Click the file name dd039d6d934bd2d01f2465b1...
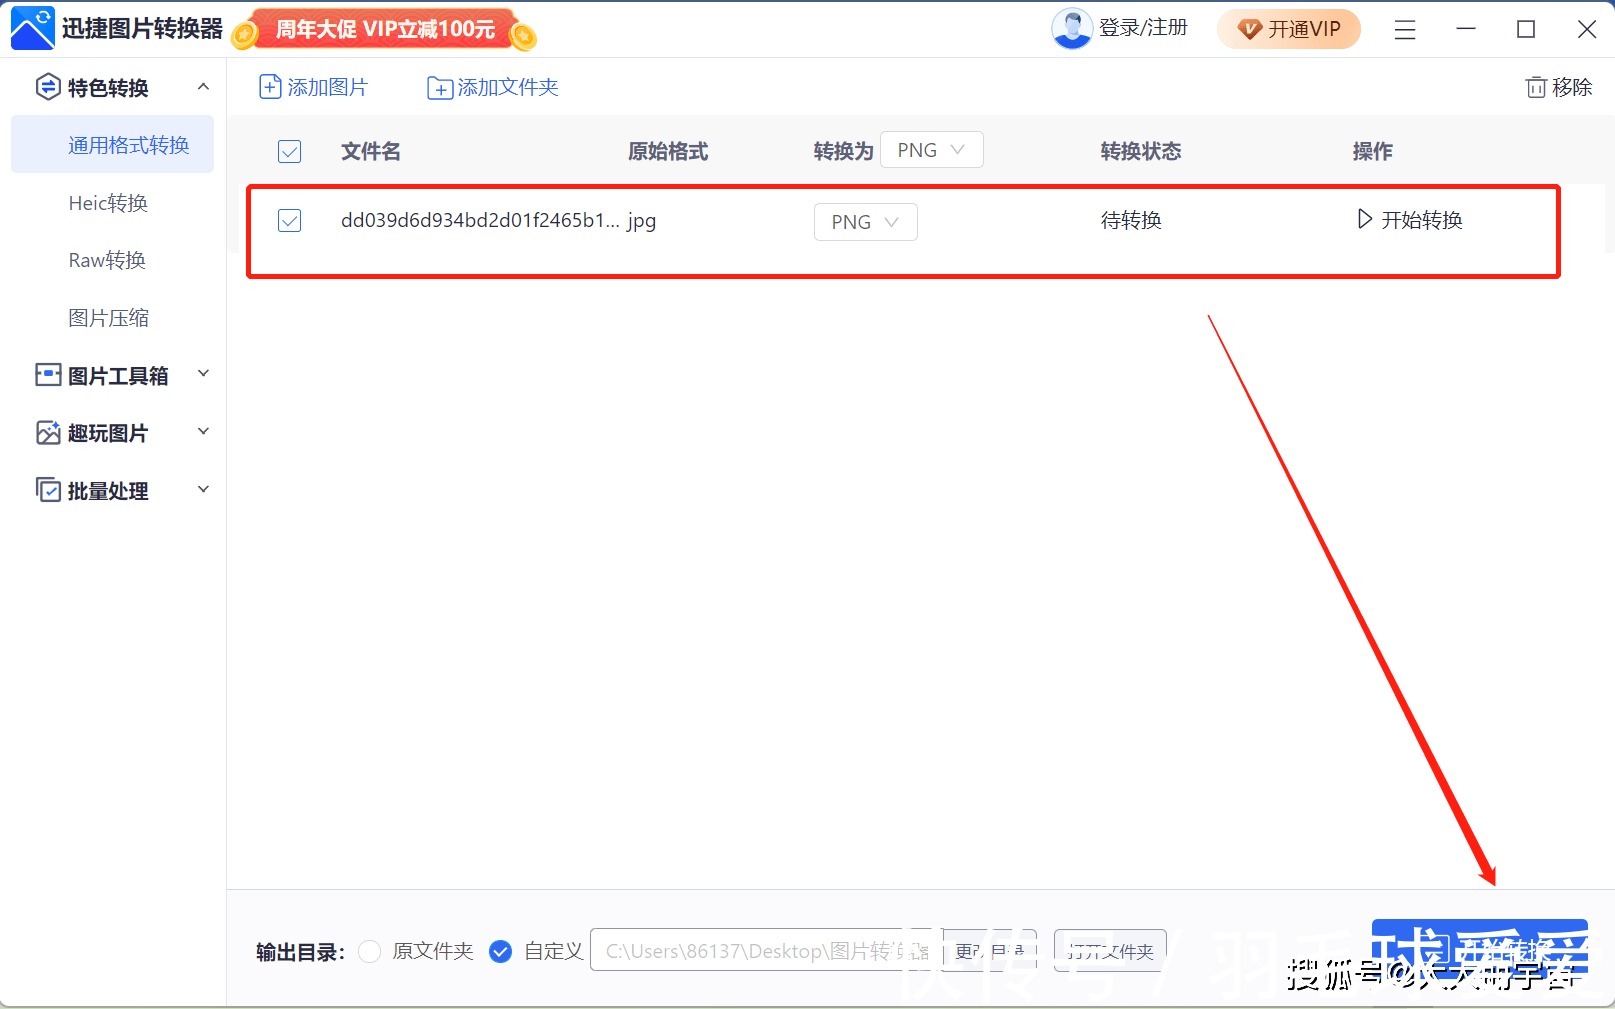The image size is (1615, 1009). click(480, 220)
